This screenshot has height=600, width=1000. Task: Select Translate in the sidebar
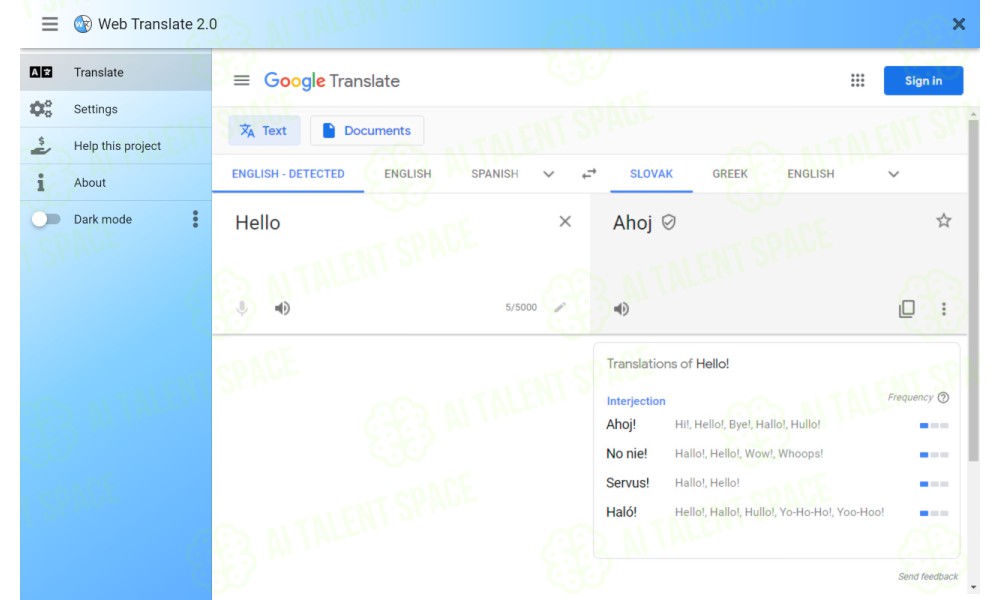point(115,72)
